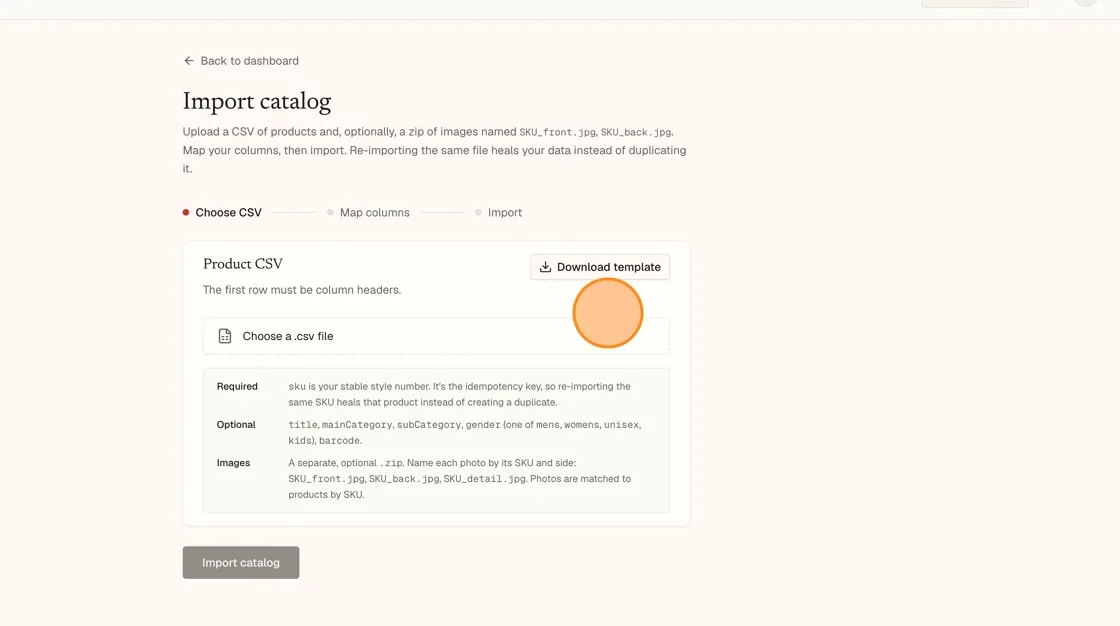Click 'The first row must be column headers.' text
The width and height of the screenshot is (1120, 626).
(302, 289)
